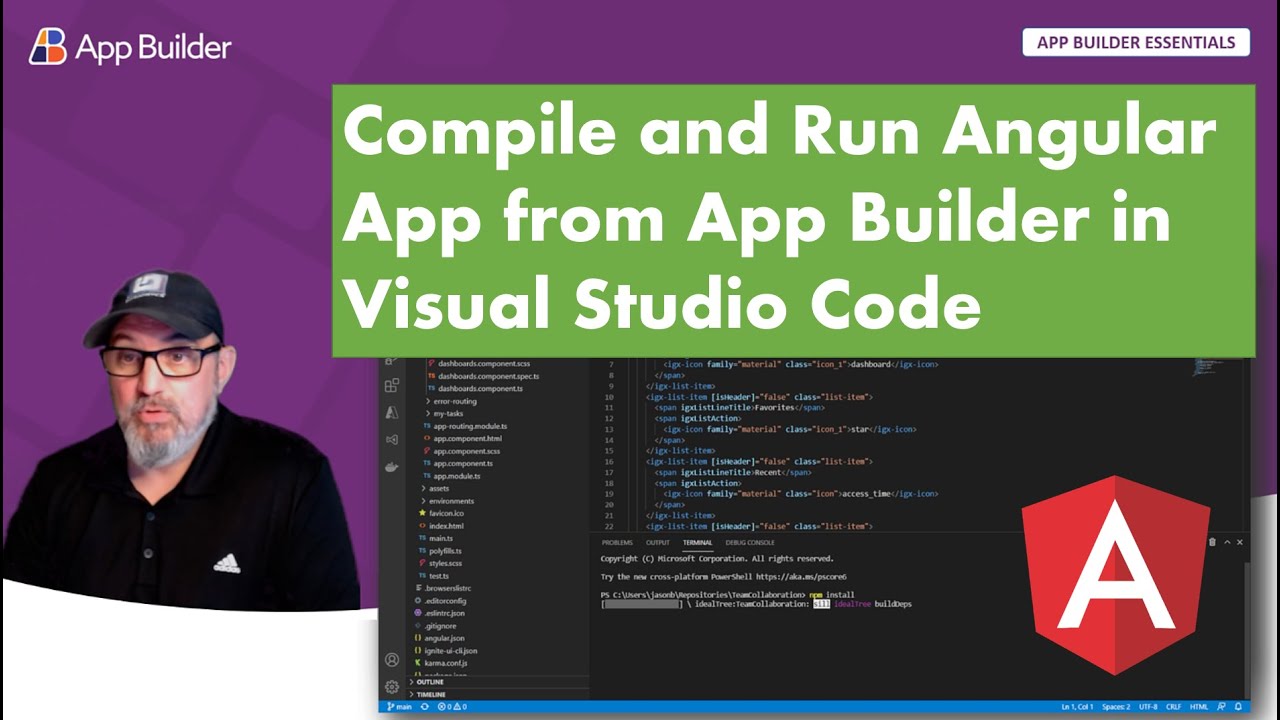Kill terminal with the trash icon
This screenshot has height=720, width=1280.
pos(1212,542)
